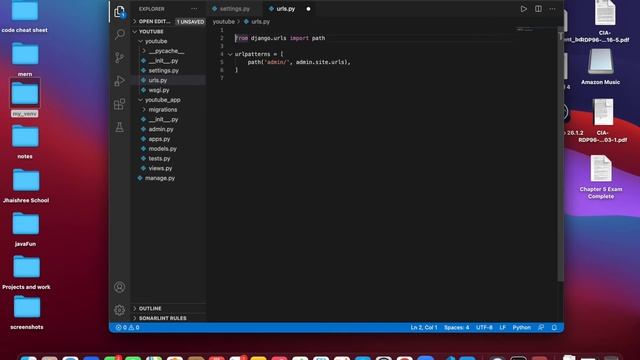Open the Source Control view
The width and height of the screenshot is (640, 360).
point(120,58)
